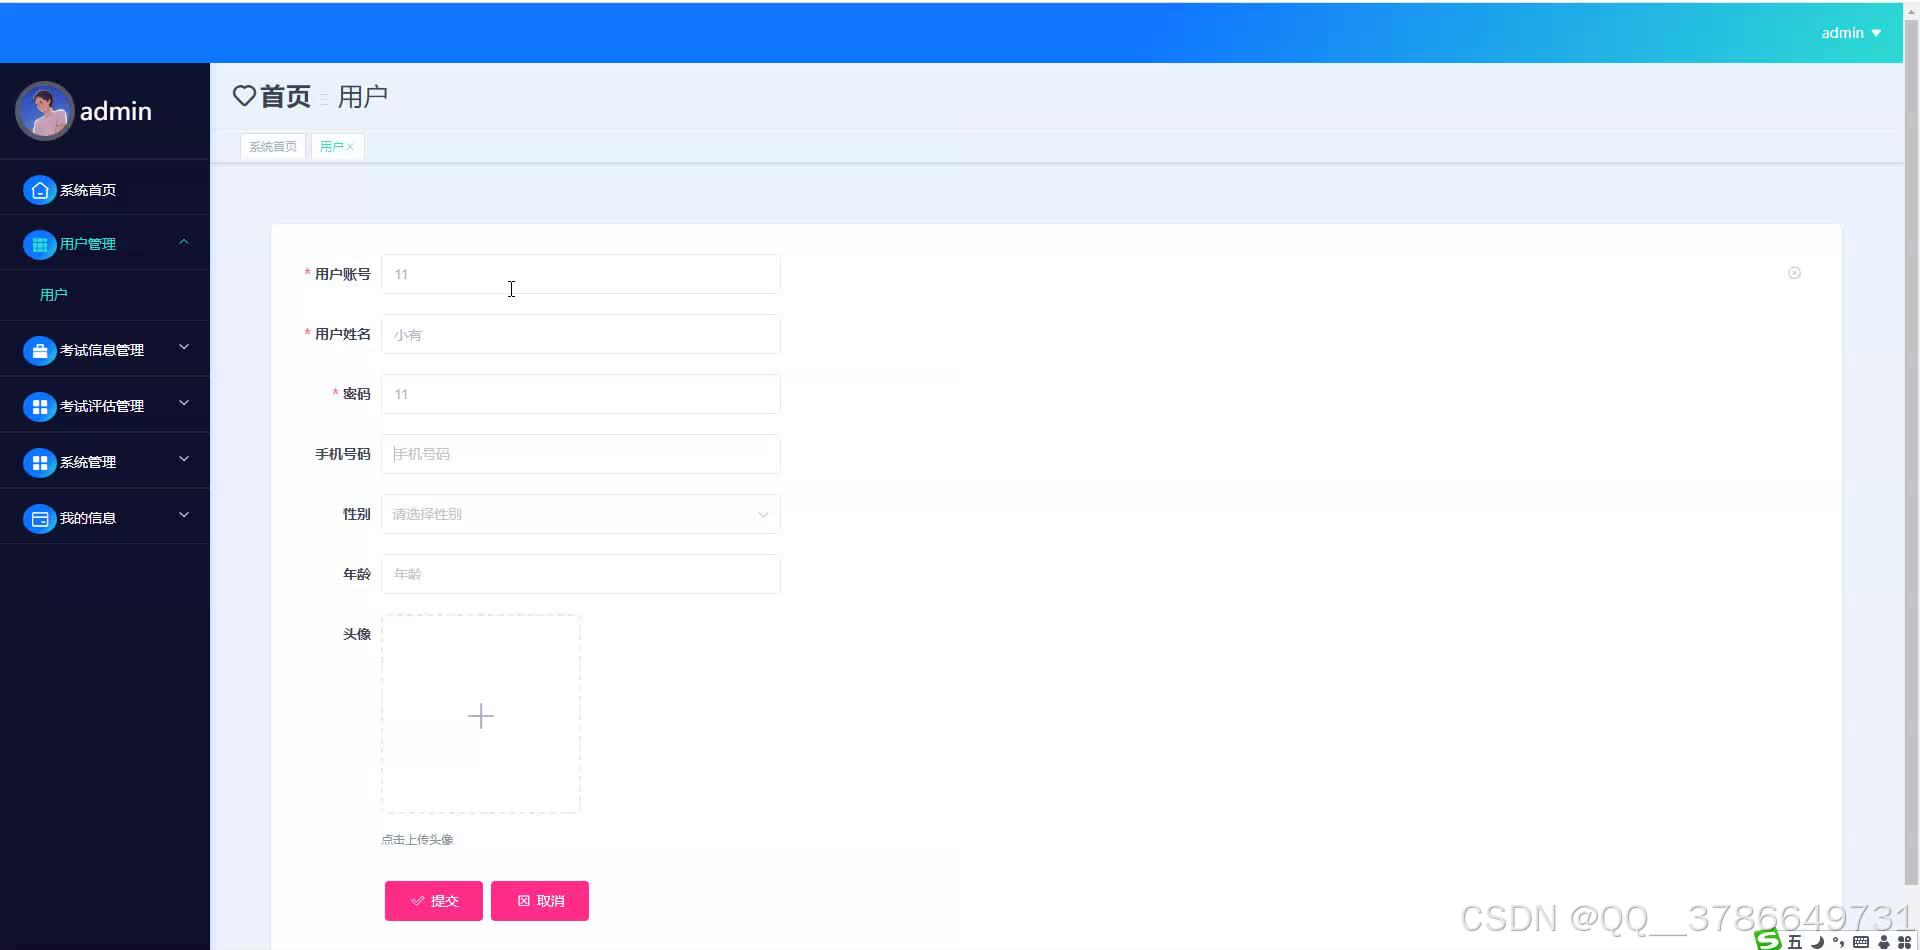Select 考试信息管理 in the sidebar
Viewport: 1920px width, 950px height.
point(102,350)
